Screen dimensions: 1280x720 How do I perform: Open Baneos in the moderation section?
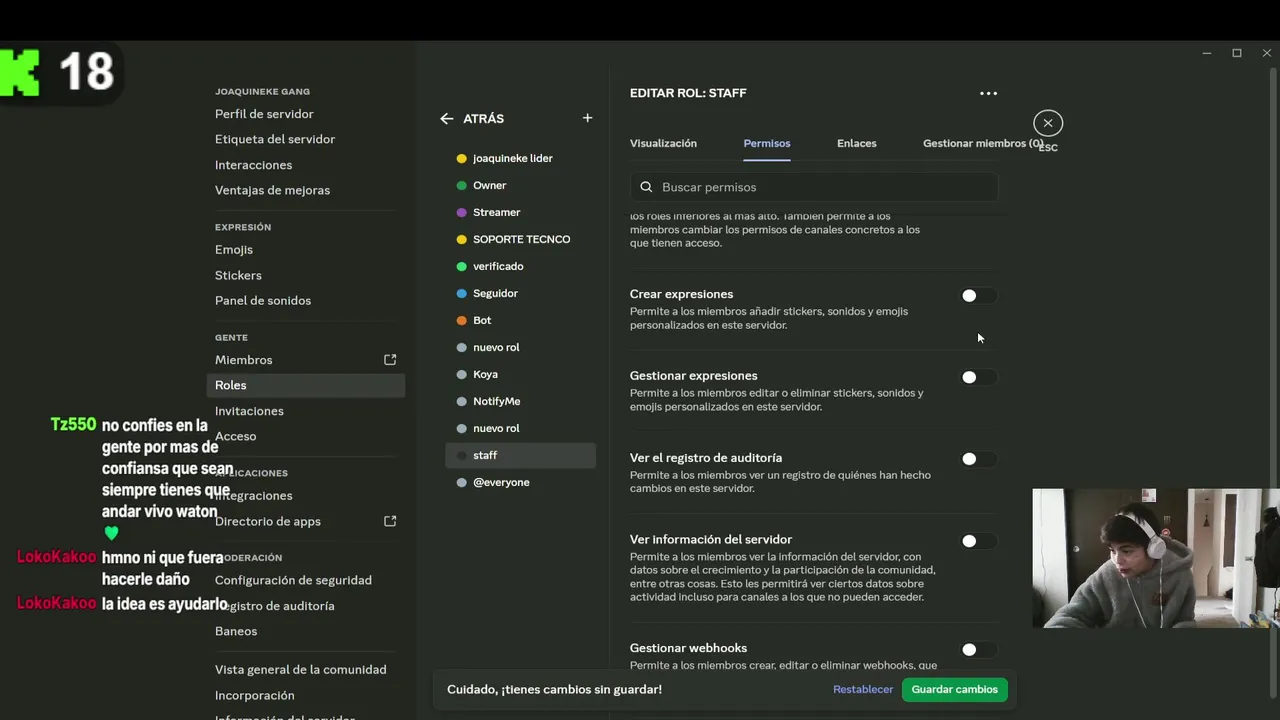pos(236,631)
